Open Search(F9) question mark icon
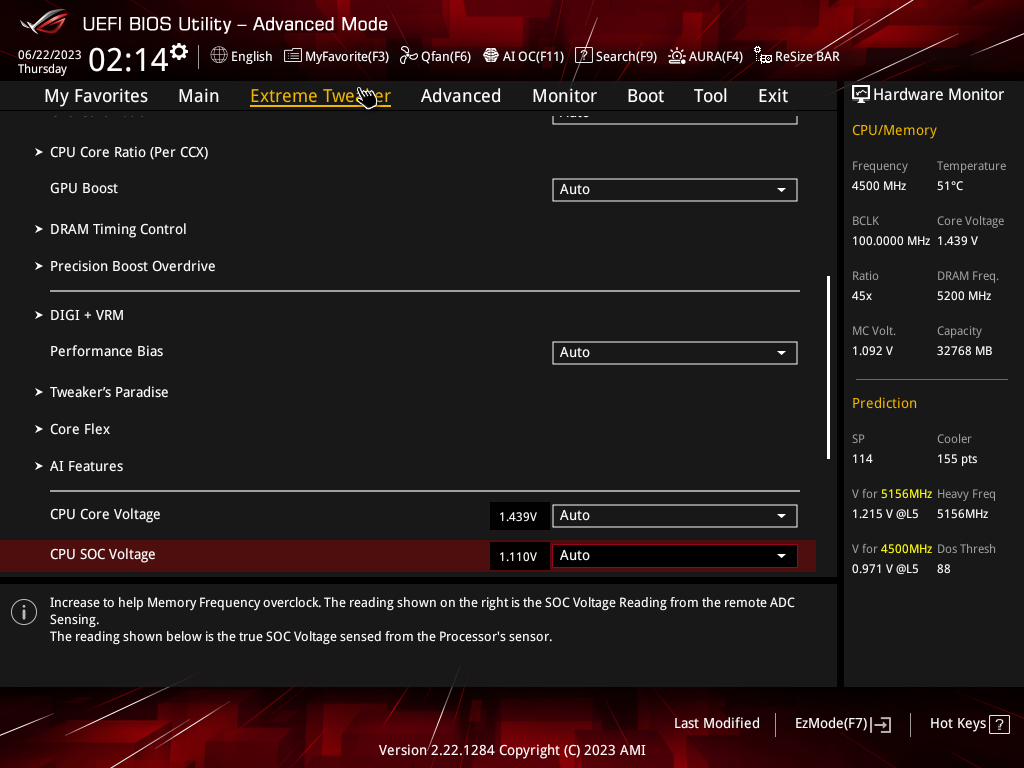Image resolution: width=1024 pixels, height=768 pixels. tap(583, 56)
